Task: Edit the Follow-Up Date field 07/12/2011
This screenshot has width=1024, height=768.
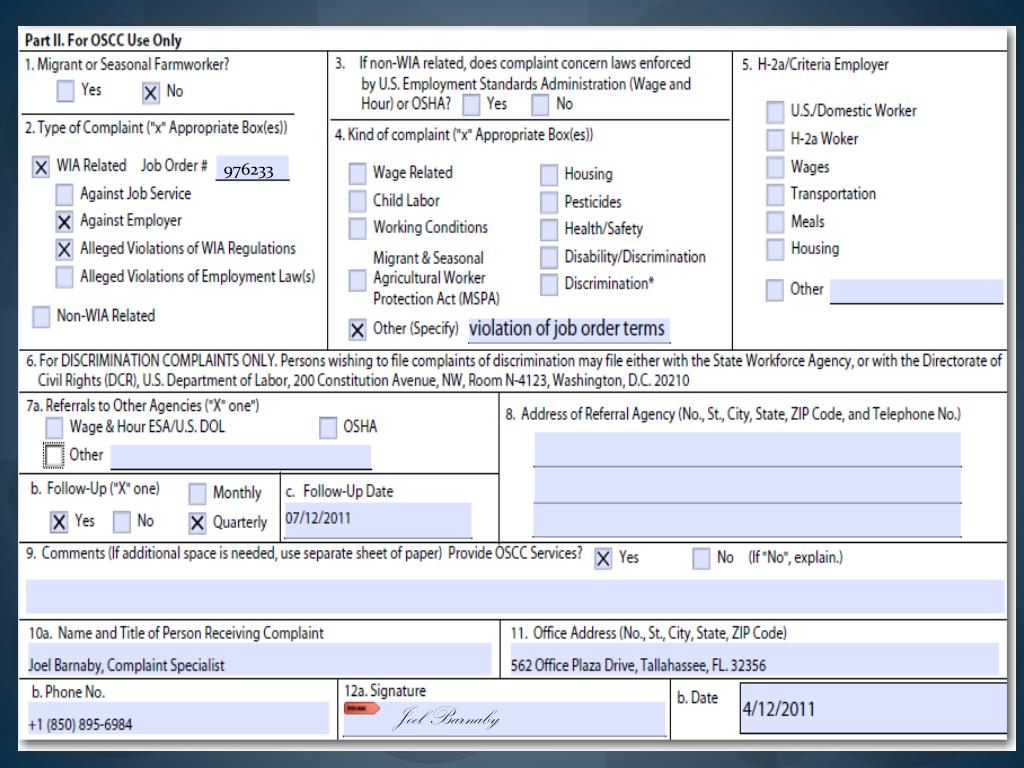Action: pyautogui.click(x=377, y=520)
